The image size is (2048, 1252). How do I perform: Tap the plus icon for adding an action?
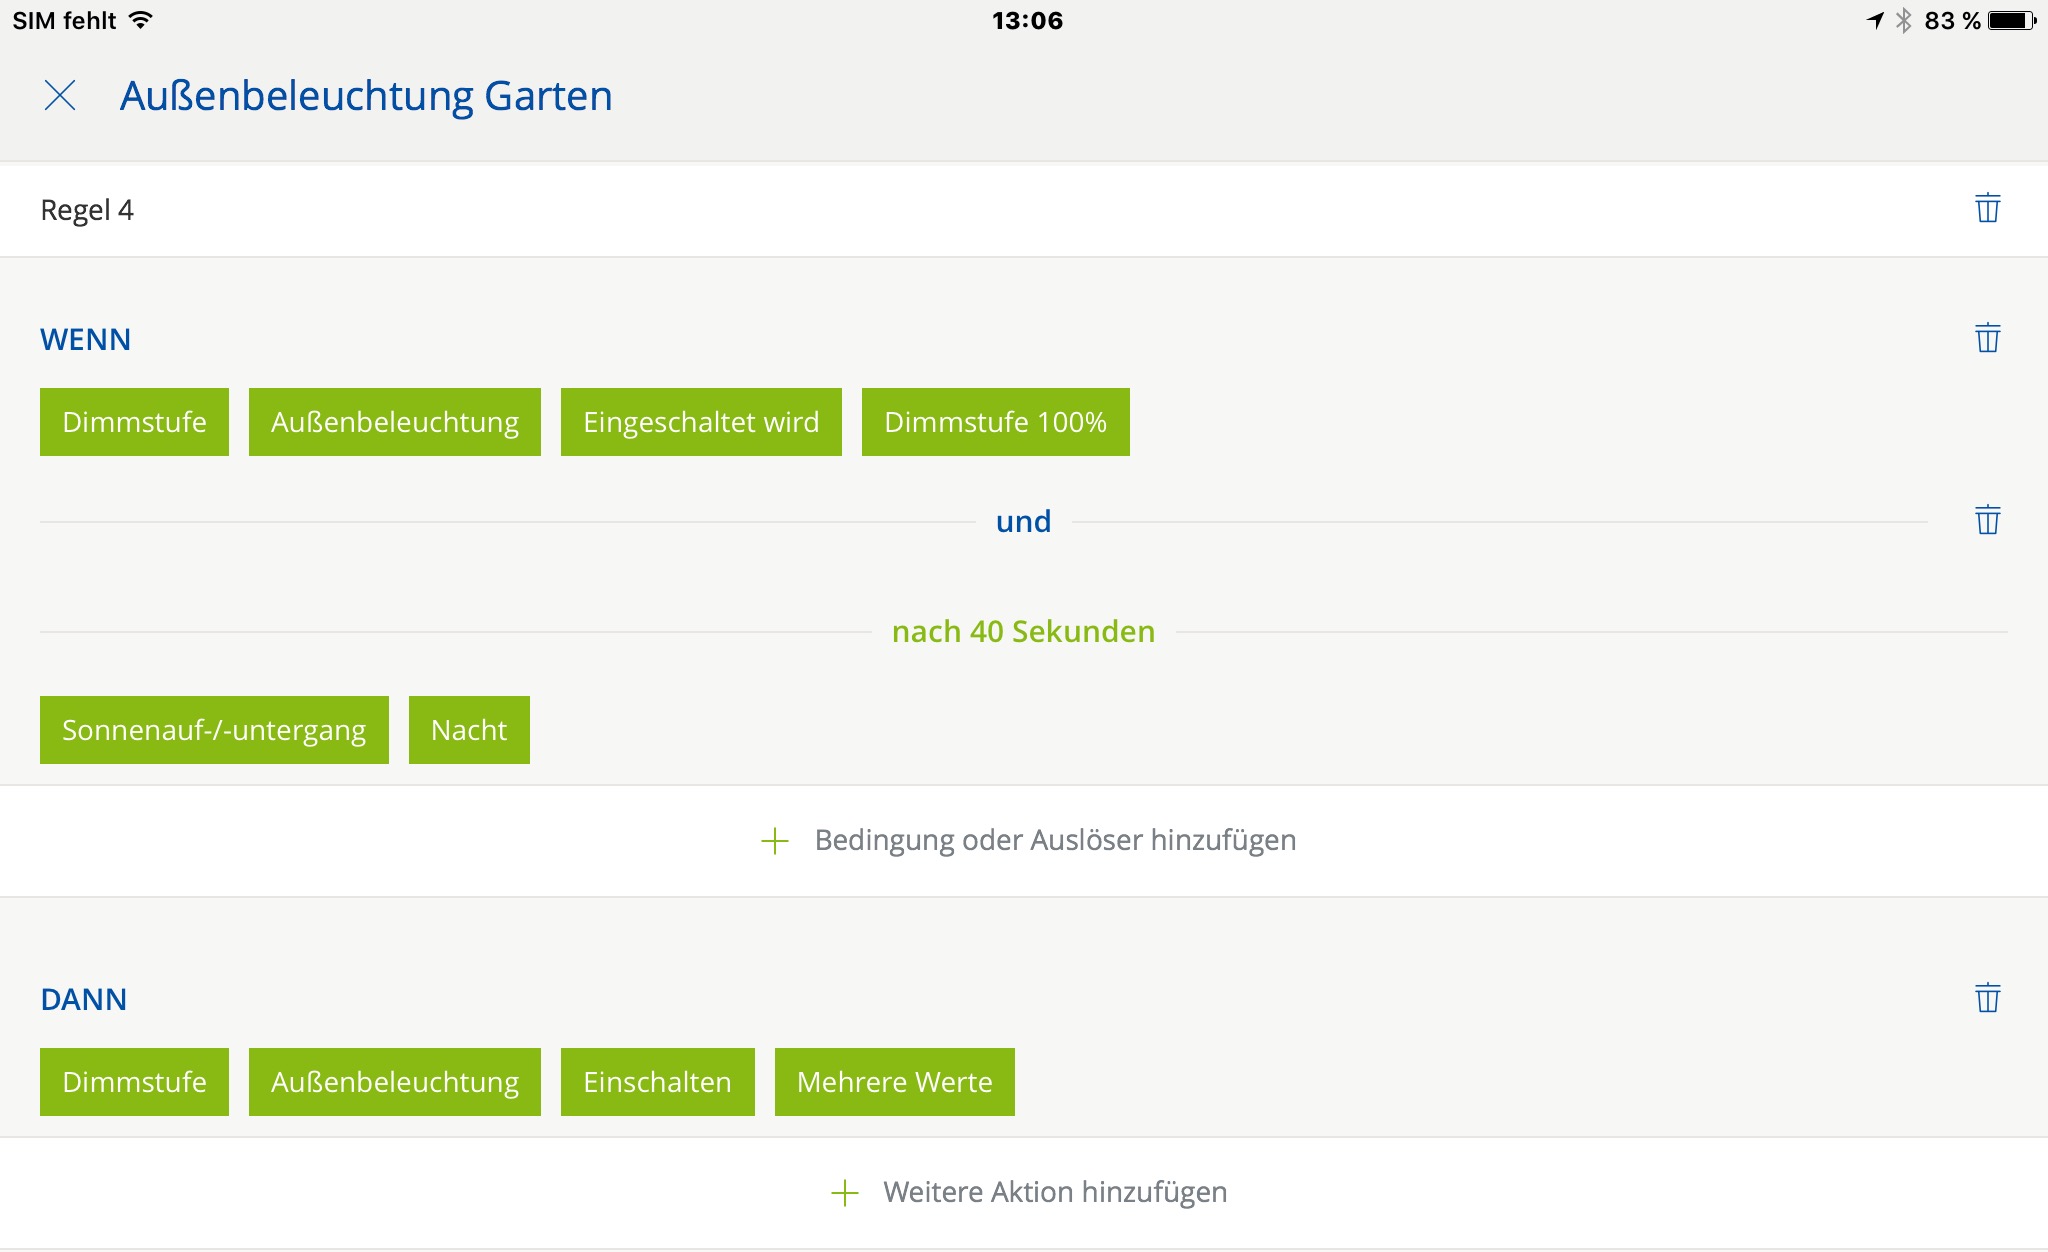coord(845,1193)
